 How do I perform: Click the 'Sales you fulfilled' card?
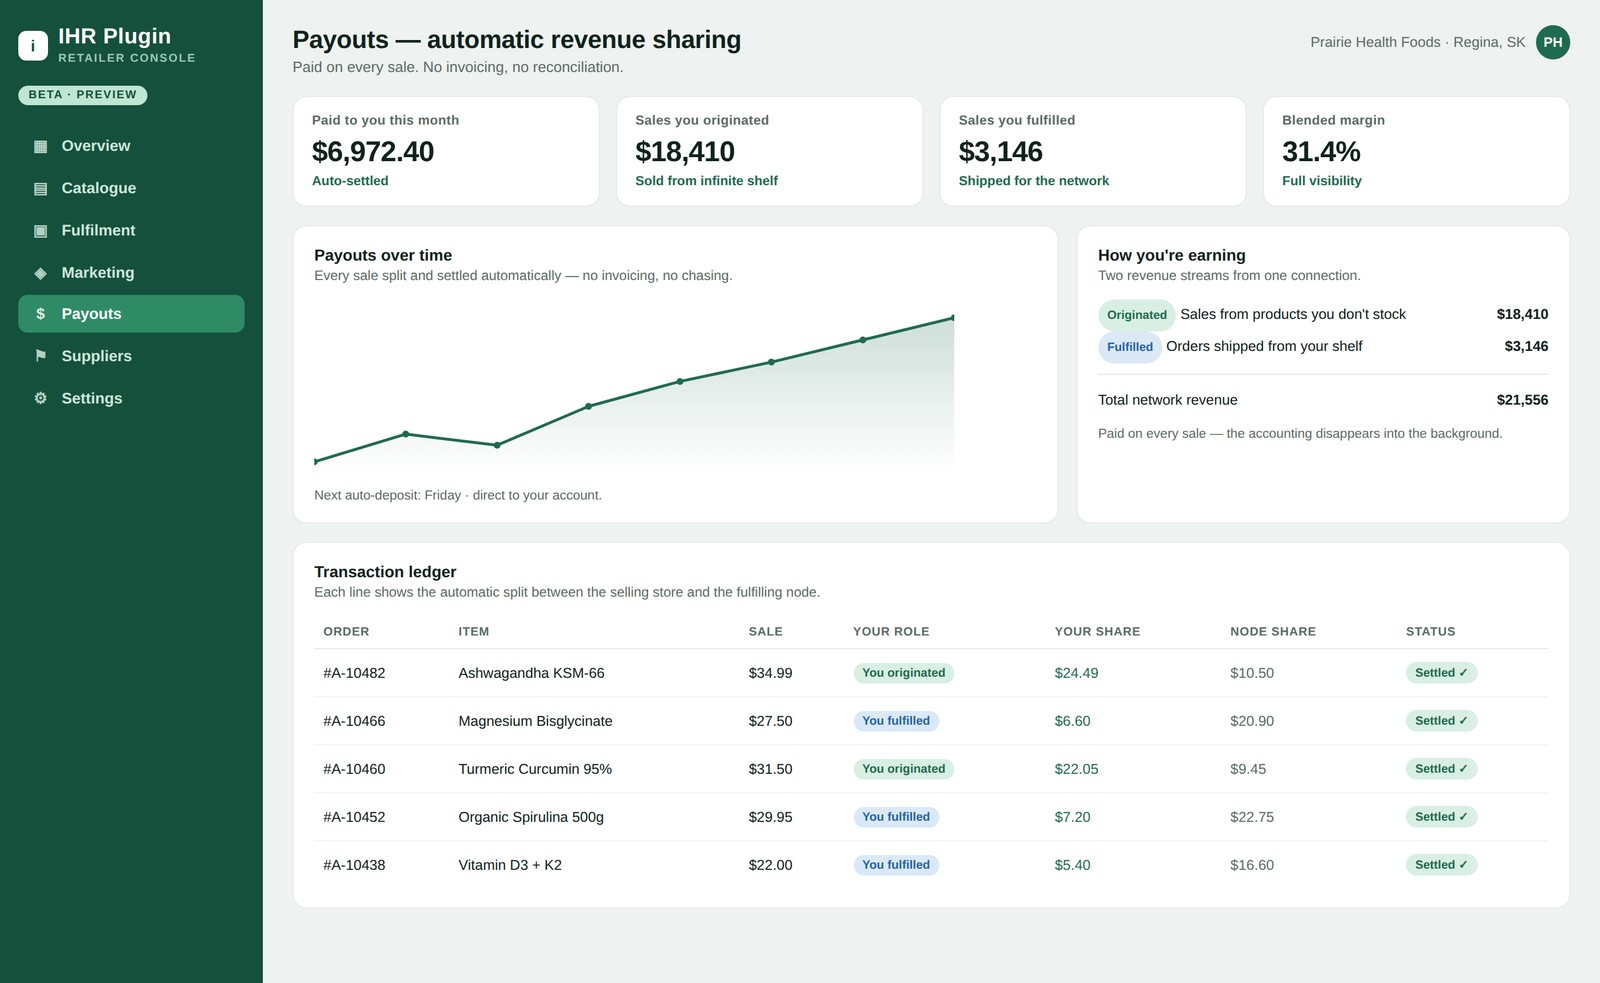pos(1093,151)
